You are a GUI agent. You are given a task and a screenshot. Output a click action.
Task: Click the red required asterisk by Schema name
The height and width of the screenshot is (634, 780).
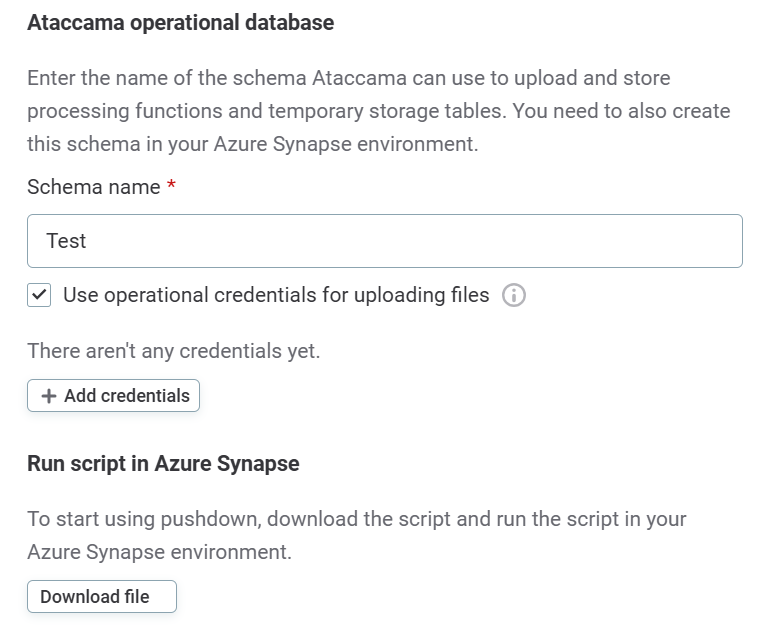pyautogui.click(x=171, y=187)
